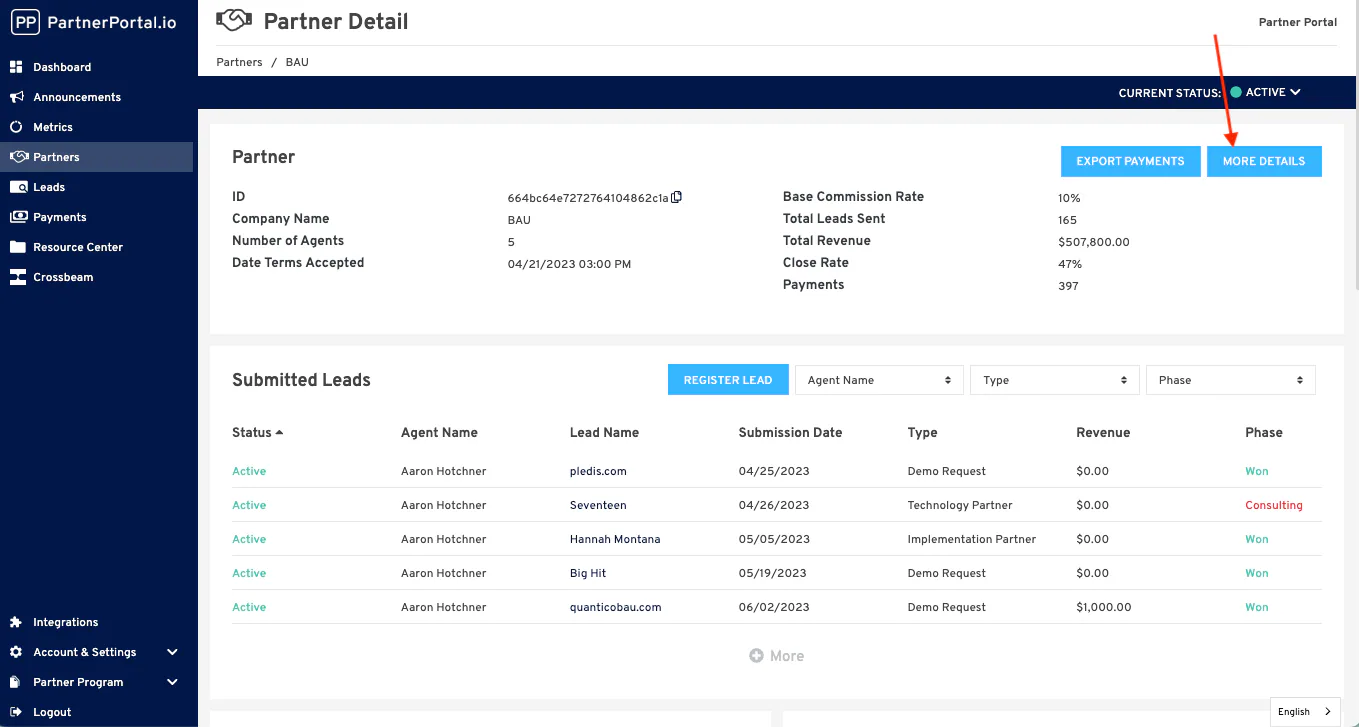The image size is (1359, 727).
Task: Click the Resource Center folder icon
Action: point(18,247)
